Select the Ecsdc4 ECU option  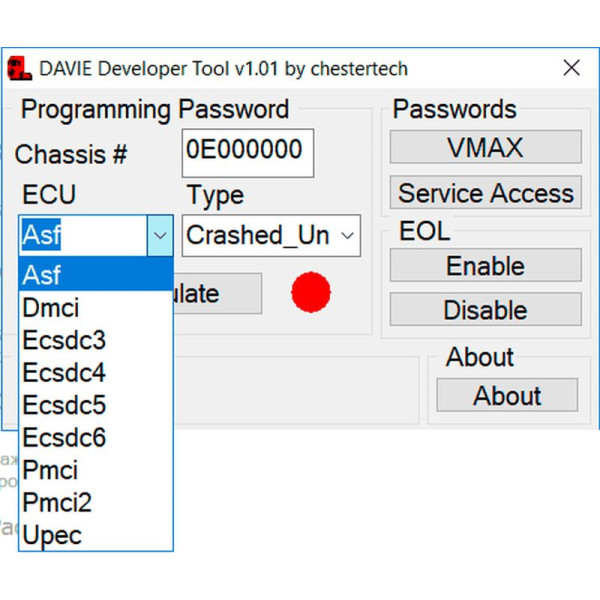[x=95, y=373]
